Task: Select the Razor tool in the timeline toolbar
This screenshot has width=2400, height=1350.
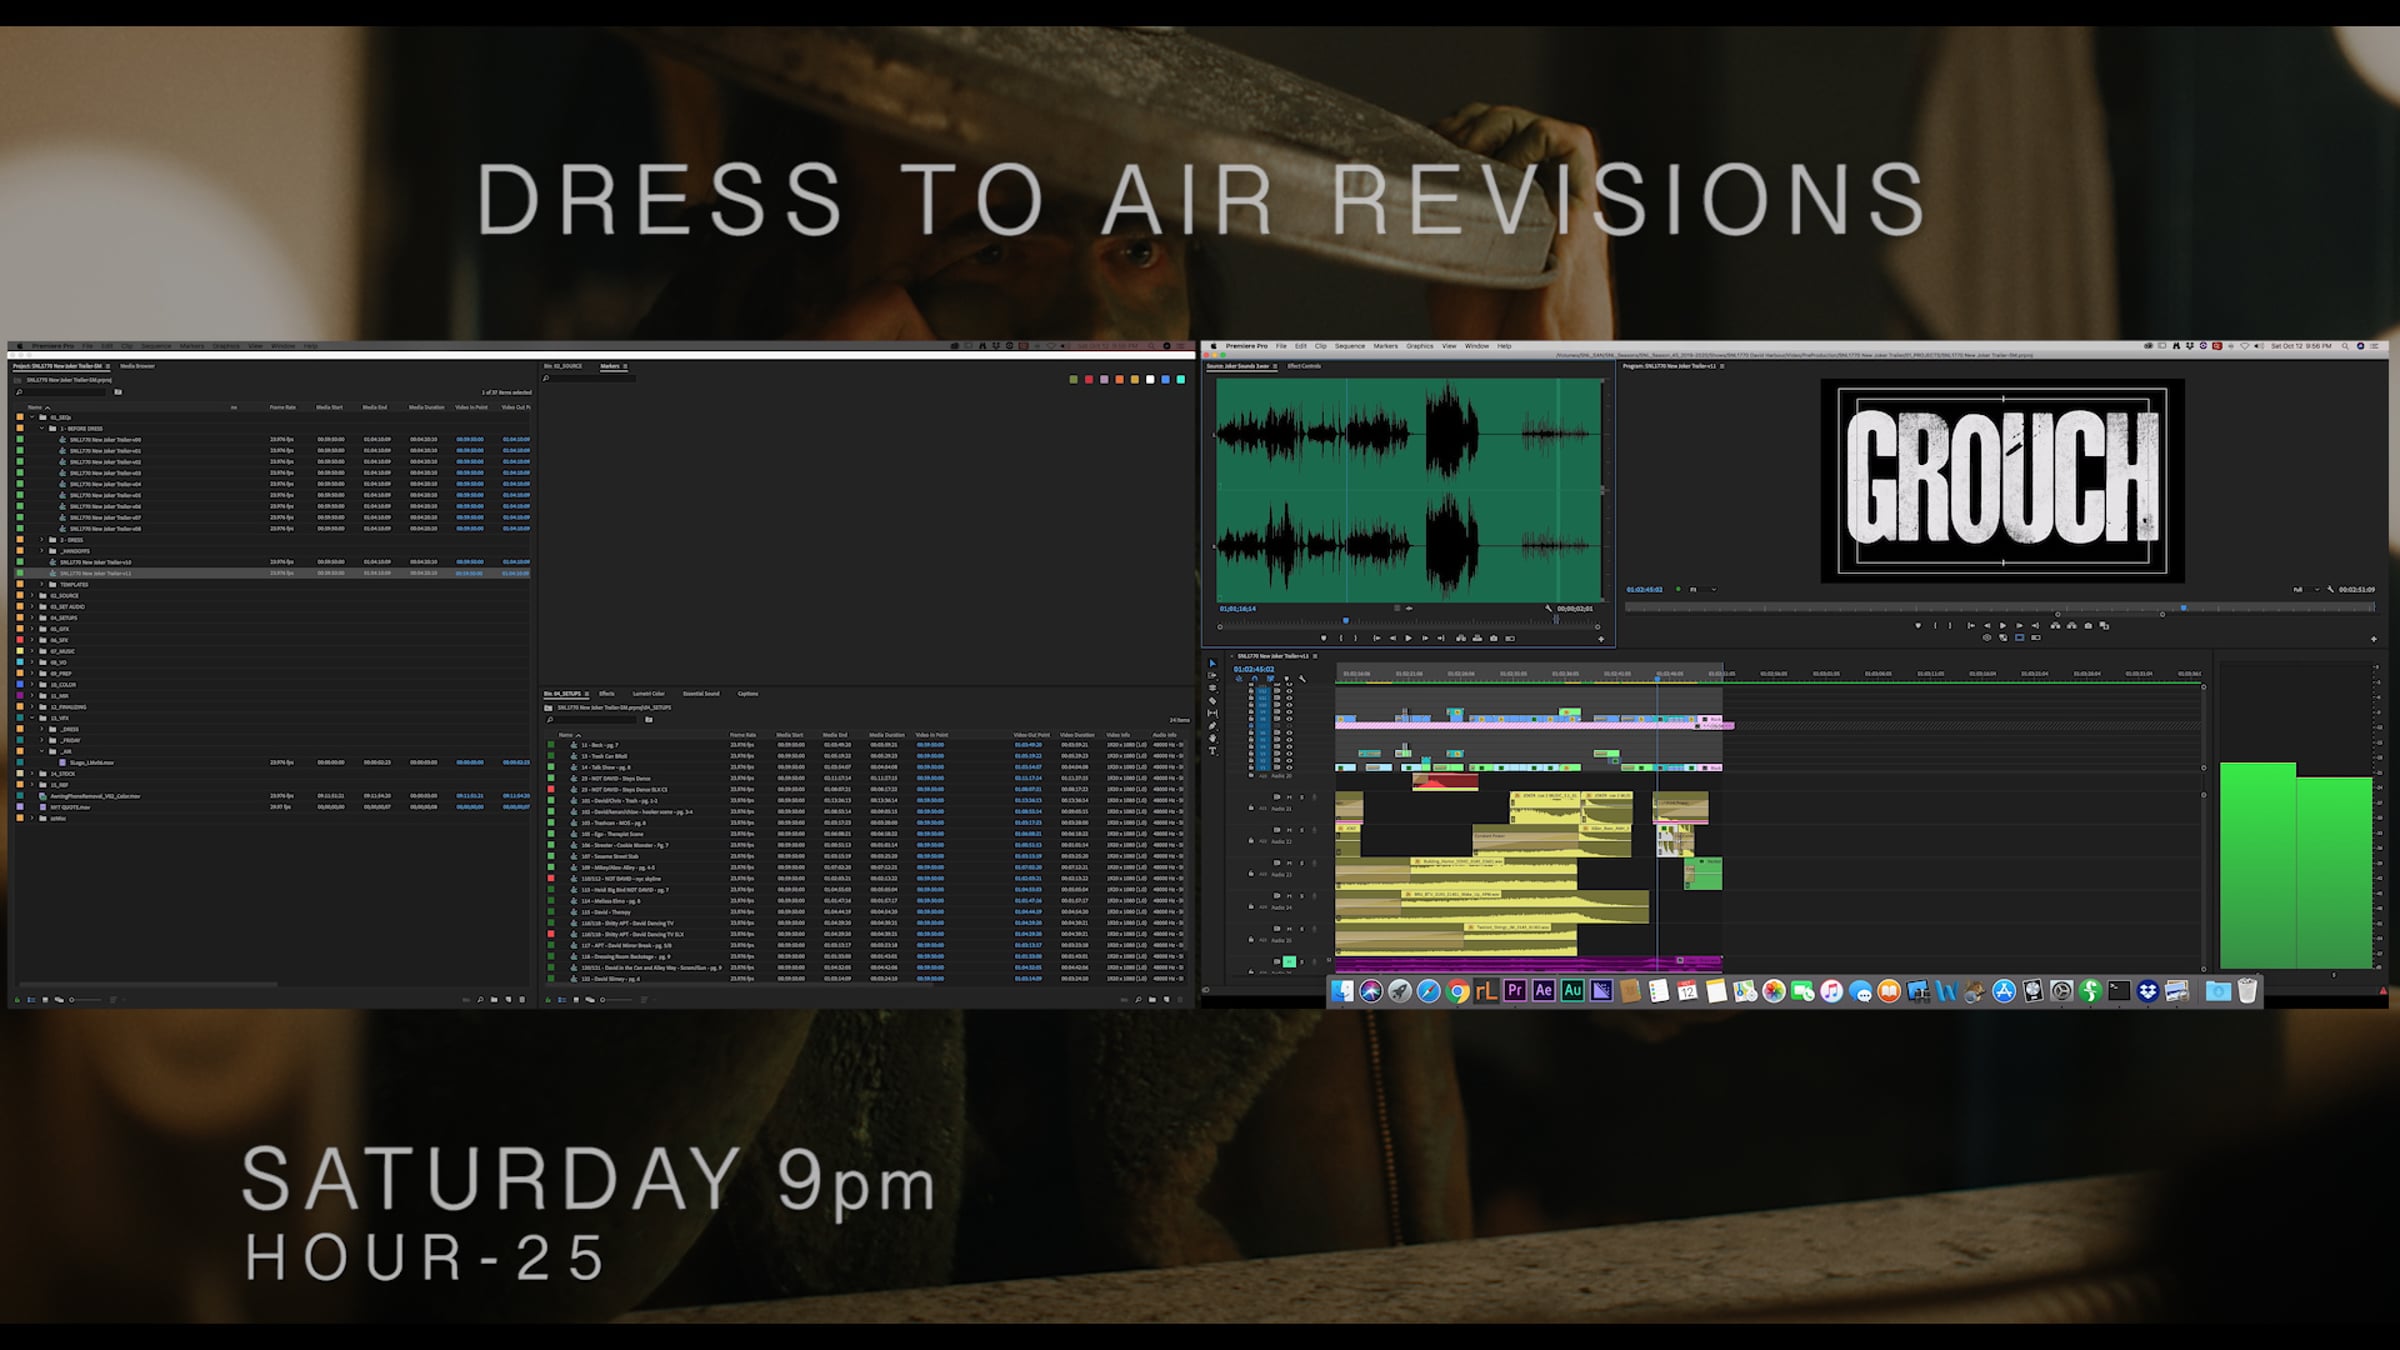Action: (x=1213, y=701)
